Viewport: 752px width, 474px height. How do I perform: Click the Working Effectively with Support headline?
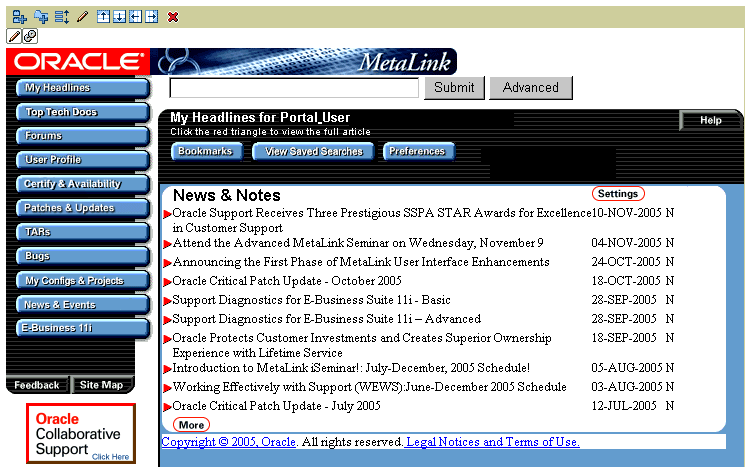point(369,387)
